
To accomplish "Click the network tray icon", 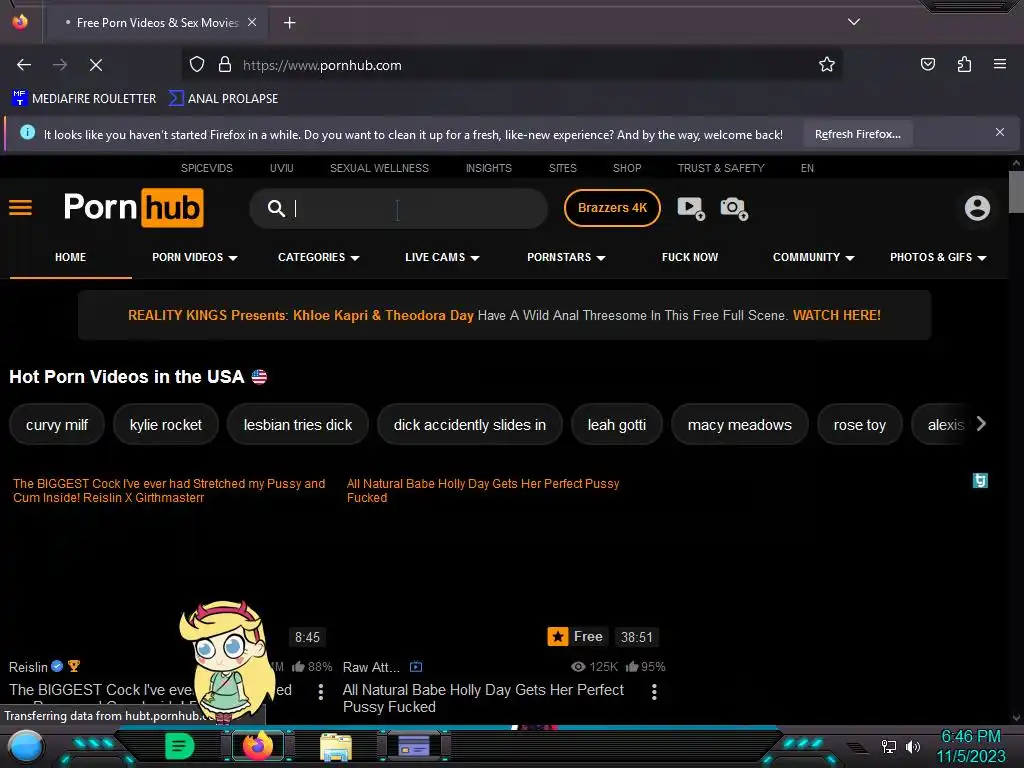I will tap(888, 746).
